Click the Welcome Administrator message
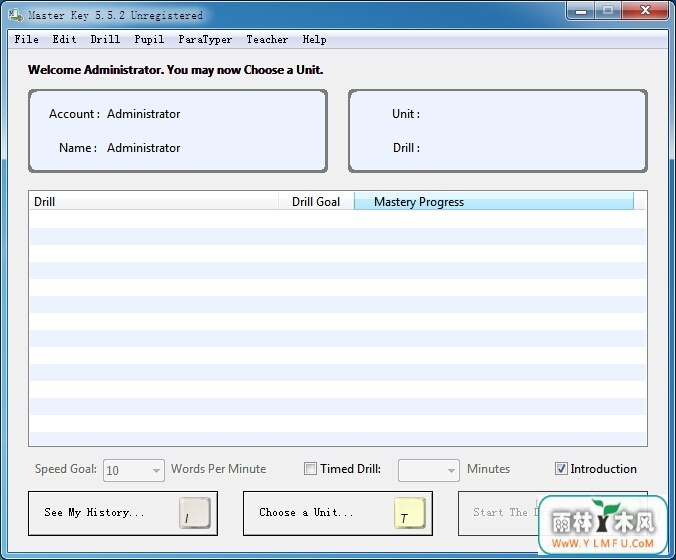676x560 pixels. tap(175, 70)
